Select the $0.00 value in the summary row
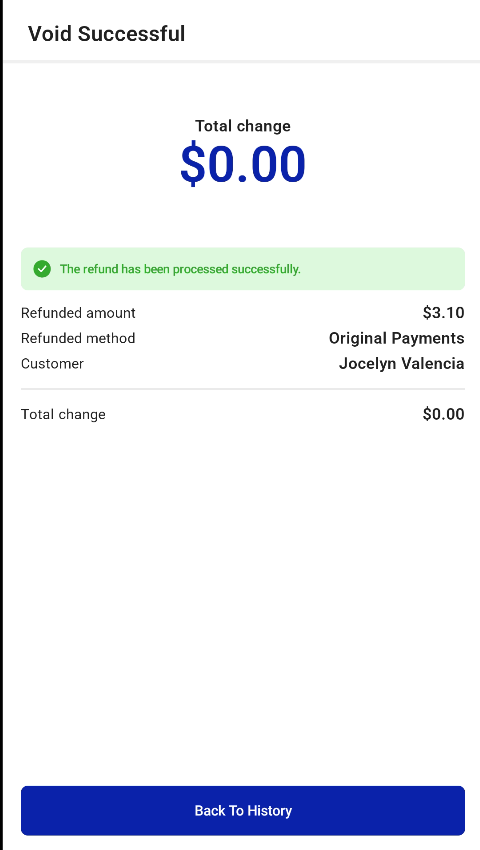Viewport: 480px width, 850px height. (444, 414)
